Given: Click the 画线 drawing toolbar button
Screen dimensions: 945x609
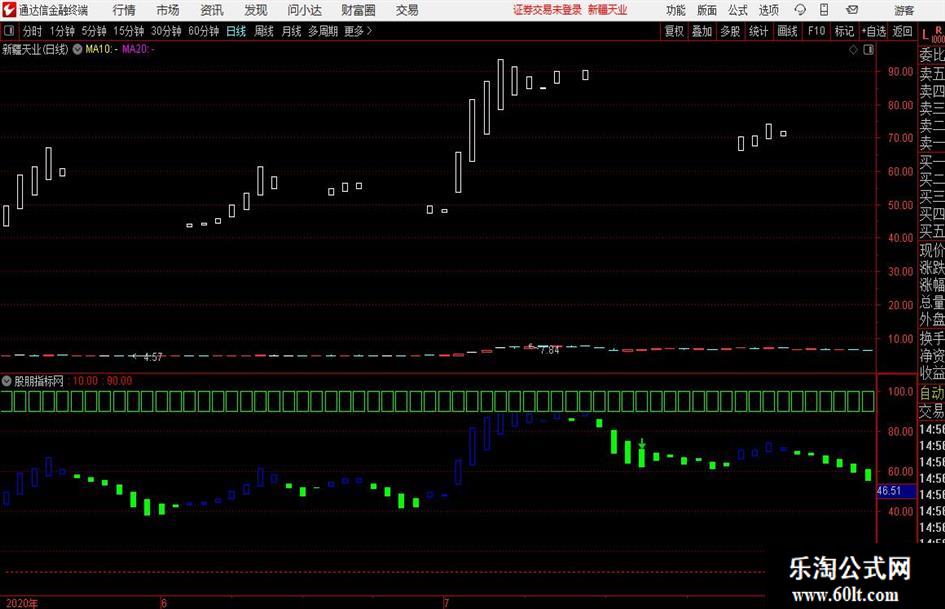Looking at the screenshot, I should pos(787,31).
